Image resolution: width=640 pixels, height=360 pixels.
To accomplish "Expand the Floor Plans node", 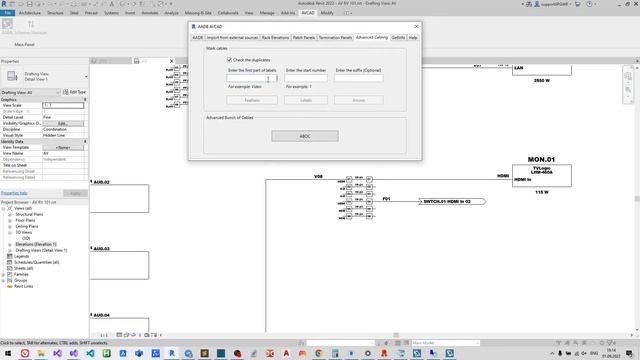I will click(10, 220).
